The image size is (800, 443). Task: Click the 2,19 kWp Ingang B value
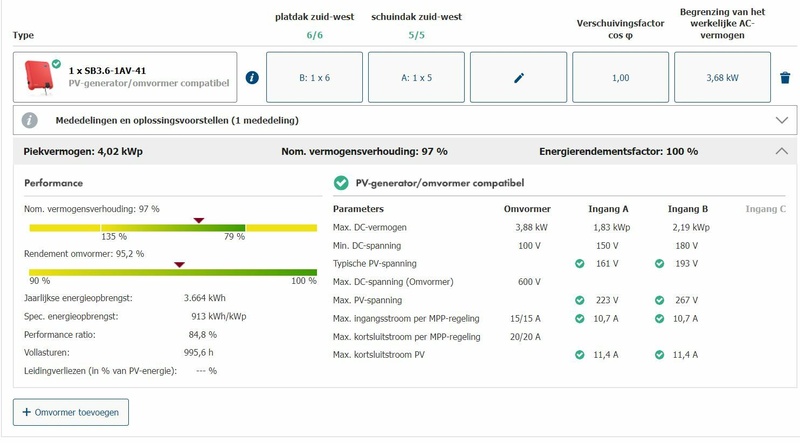coord(691,227)
